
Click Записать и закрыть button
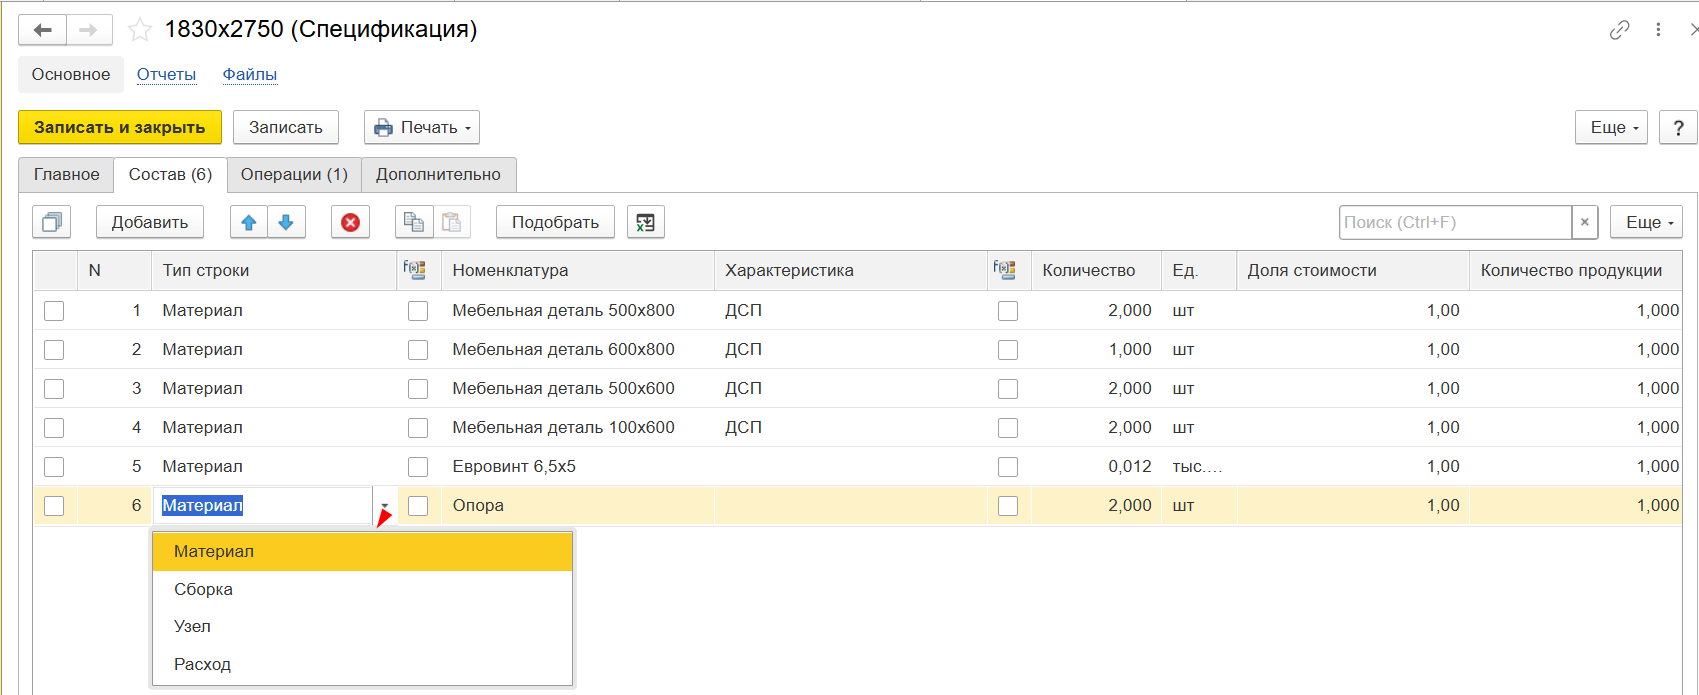(120, 127)
